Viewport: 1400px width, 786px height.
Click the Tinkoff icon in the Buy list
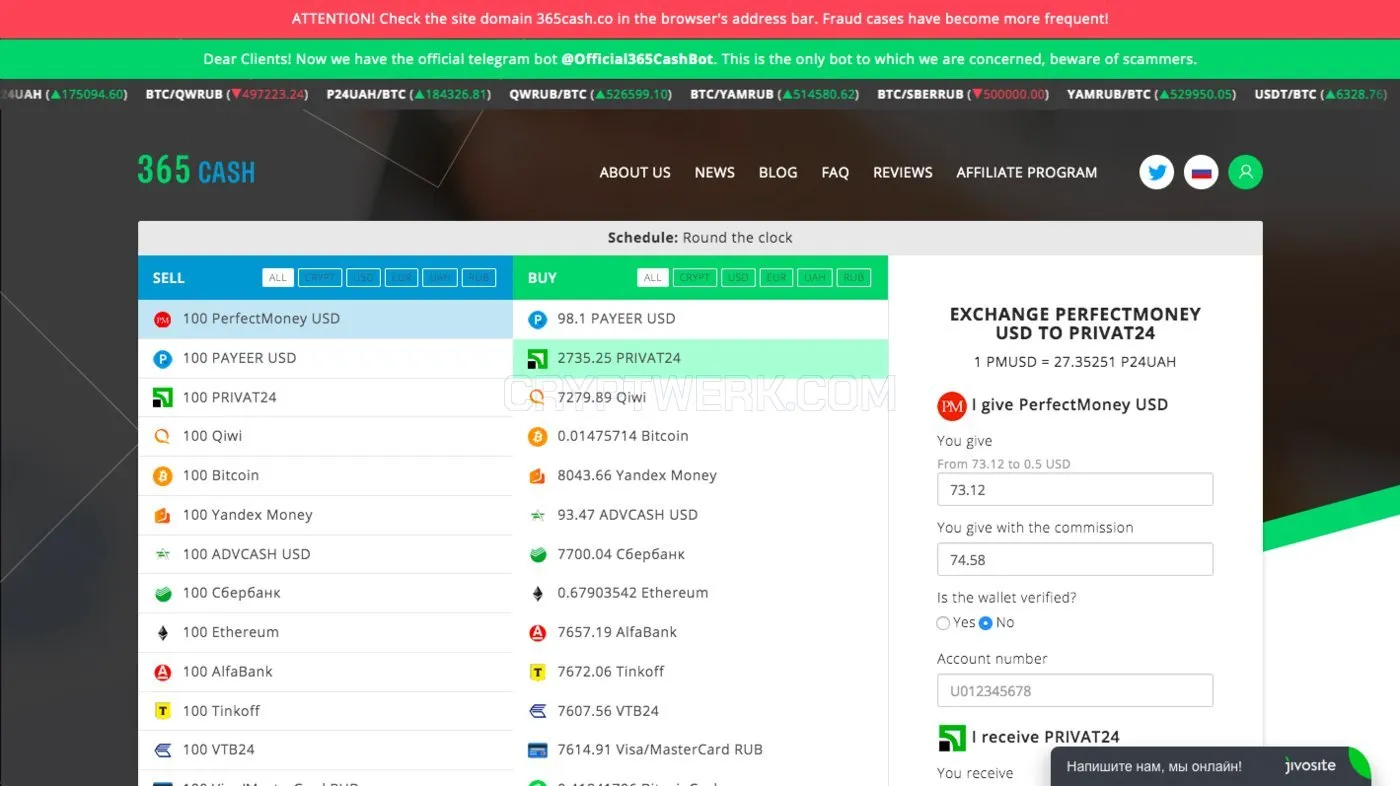tap(537, 672)
